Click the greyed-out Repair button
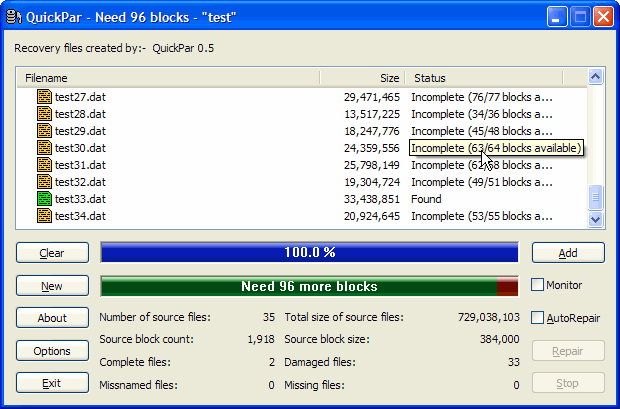Image resolution: width=620 pixels, height=409 pixels. click(x=568, y=351)
